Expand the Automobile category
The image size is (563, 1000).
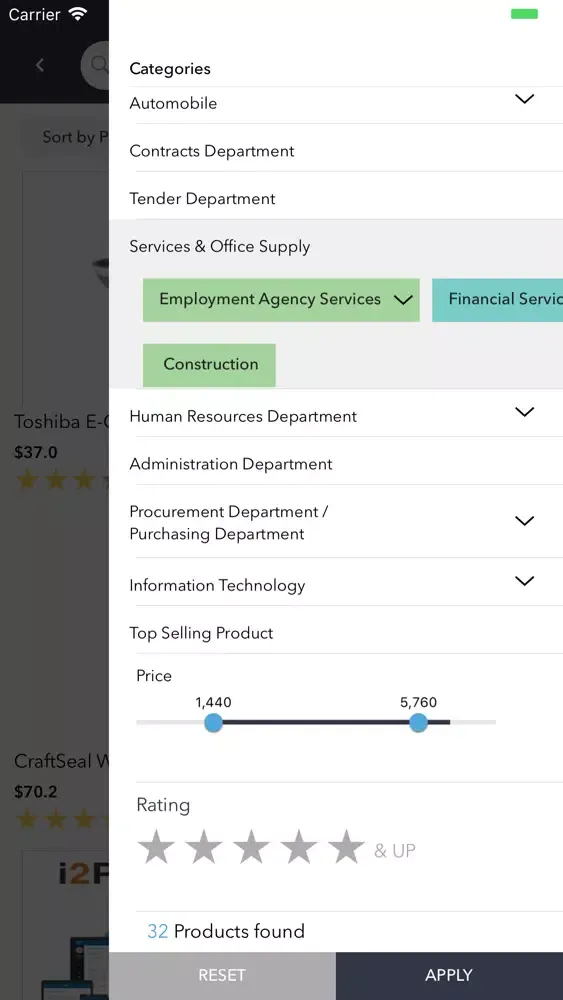tap(524, 99)
